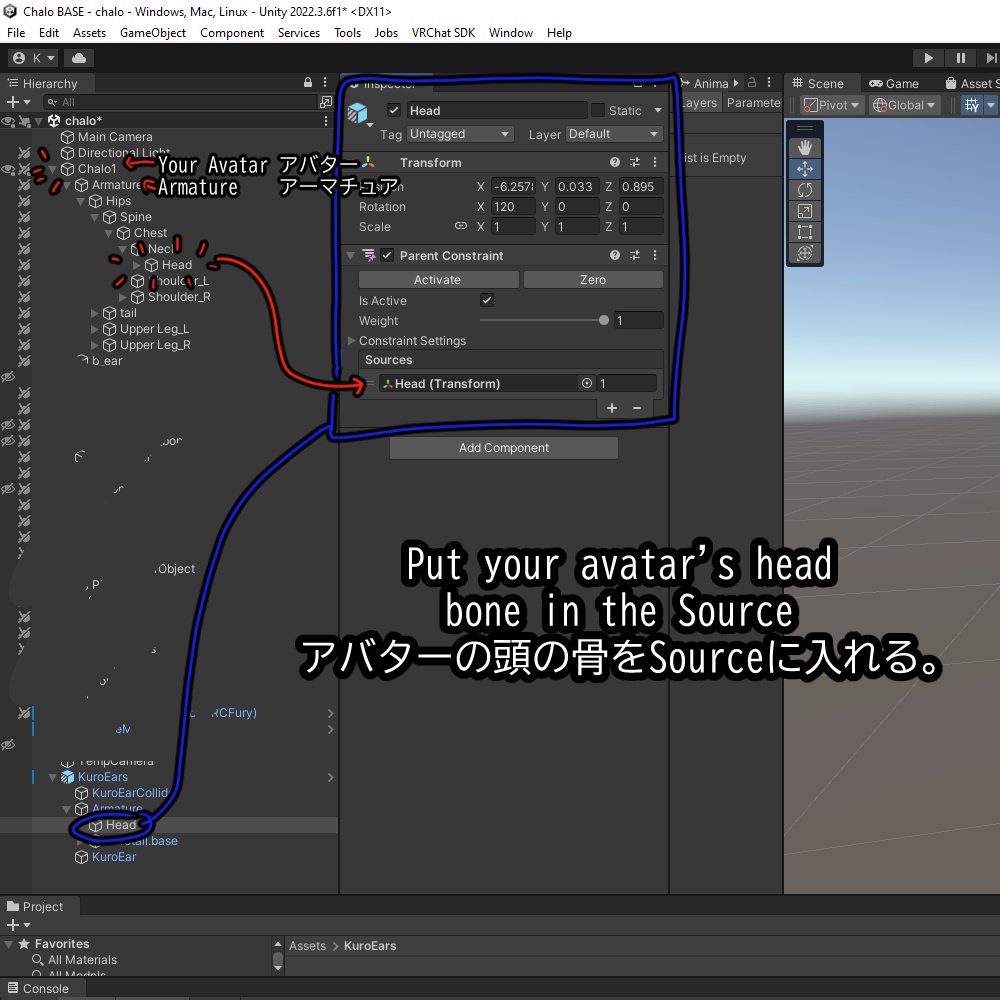Open Parent Constraint more options menu
Viewport: 1000px width, 1000px height.
655,255
